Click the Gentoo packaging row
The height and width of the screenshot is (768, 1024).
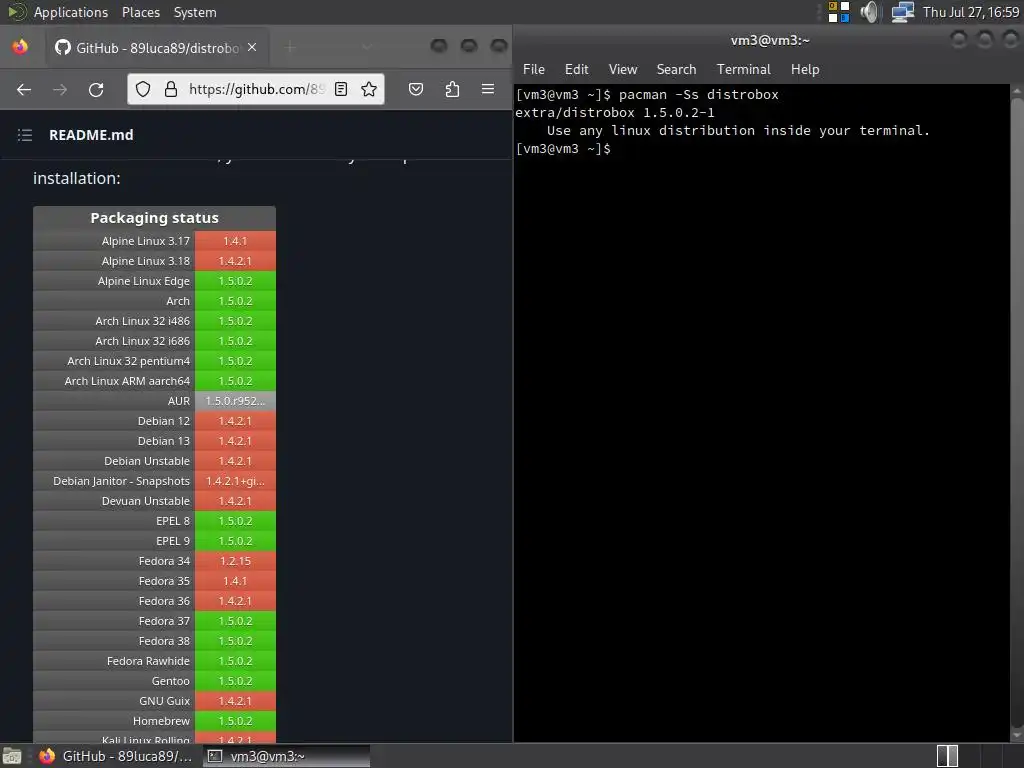[x=154, y=681]
